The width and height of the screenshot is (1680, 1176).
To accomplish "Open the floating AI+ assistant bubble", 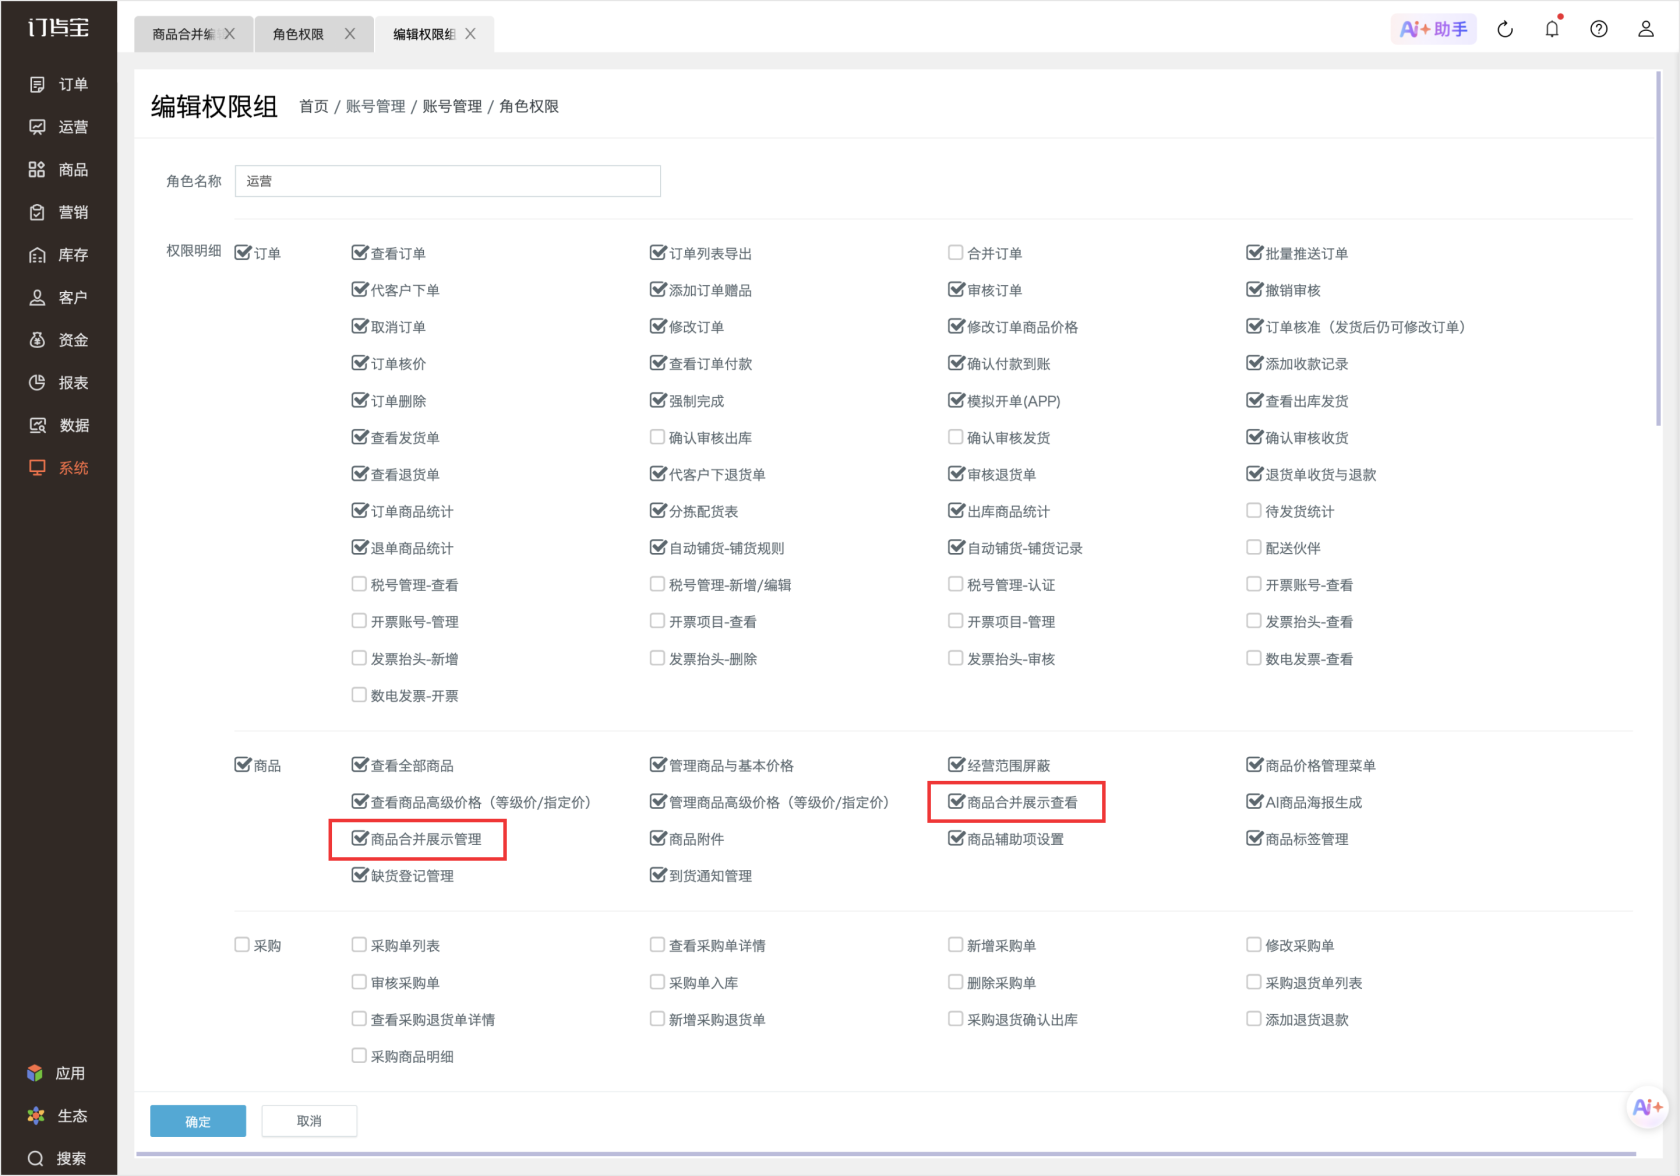I will coord(1647,1107).
